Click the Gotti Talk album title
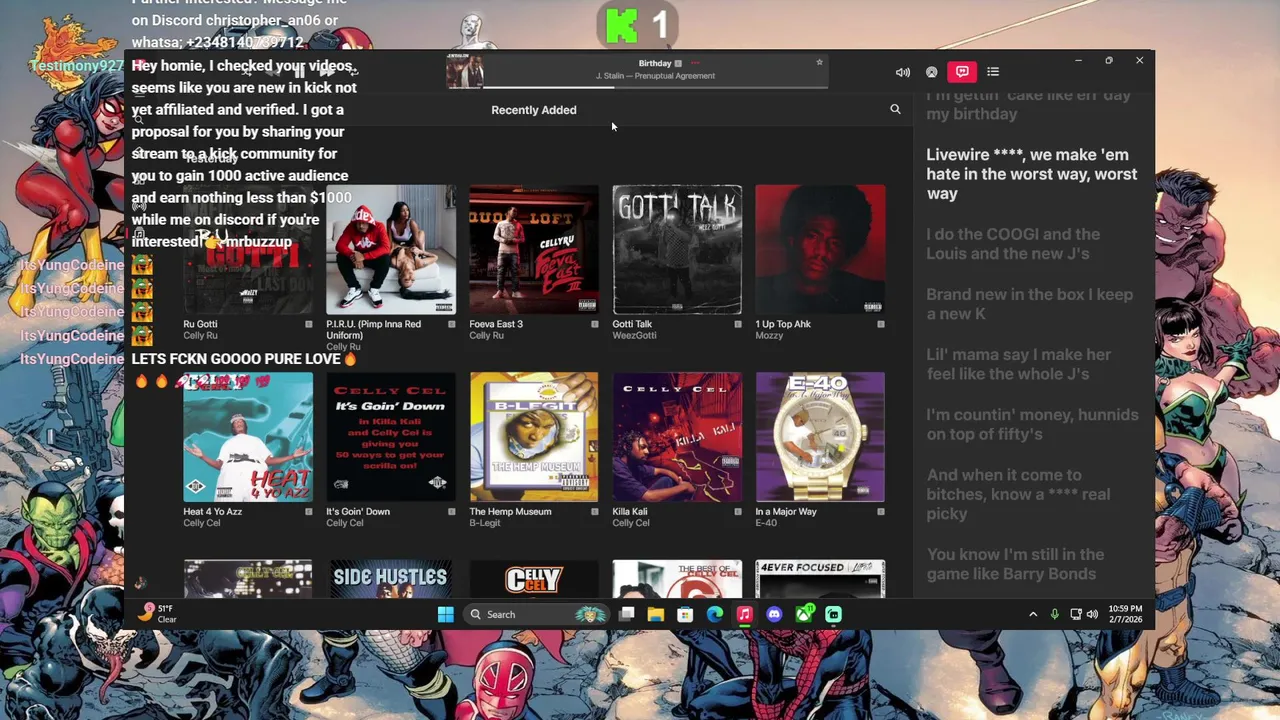This screenshot has width=1280, height=720. (x=632, y=324)
